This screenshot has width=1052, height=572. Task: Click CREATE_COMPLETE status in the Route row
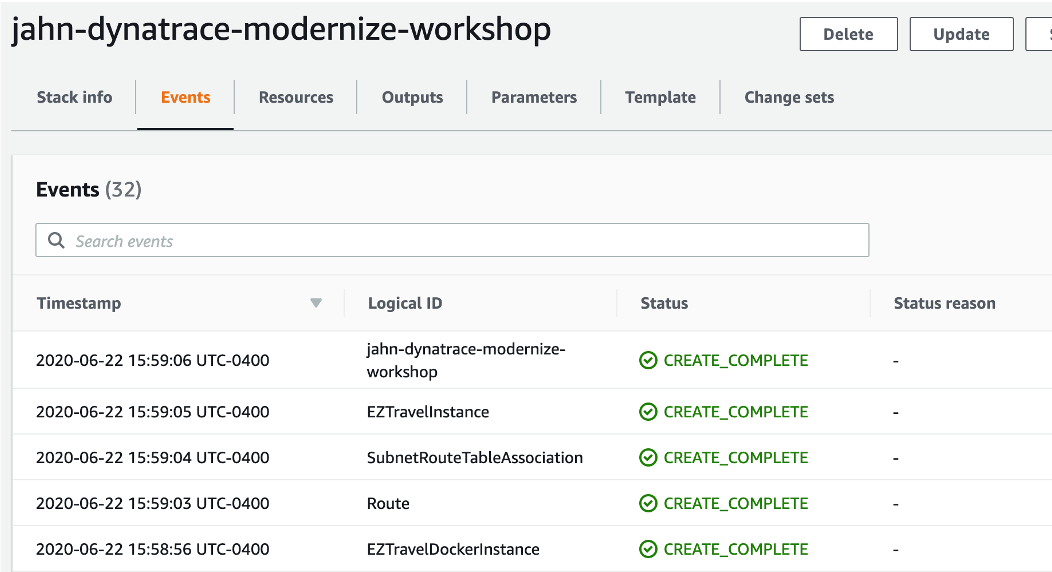tap(736, 503)
